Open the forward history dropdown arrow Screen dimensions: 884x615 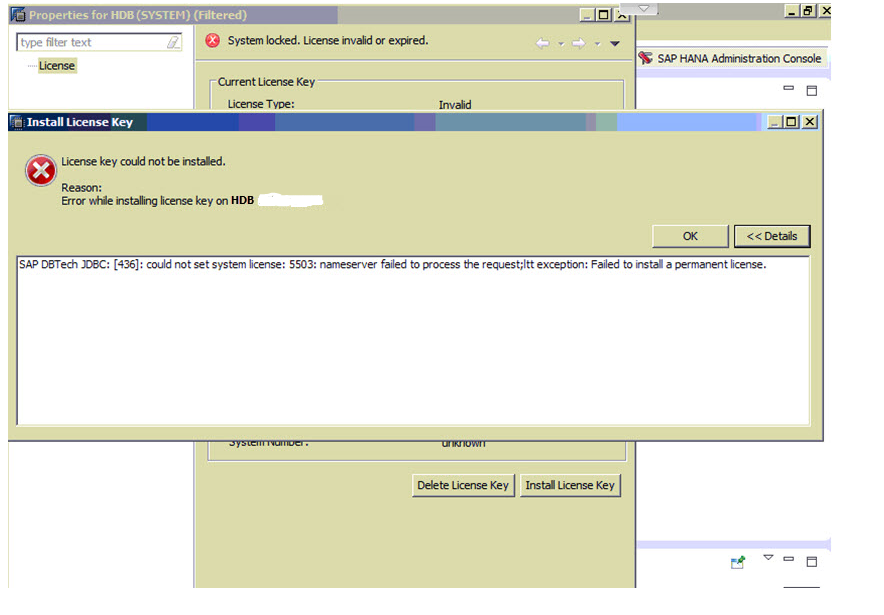point(597,43)
